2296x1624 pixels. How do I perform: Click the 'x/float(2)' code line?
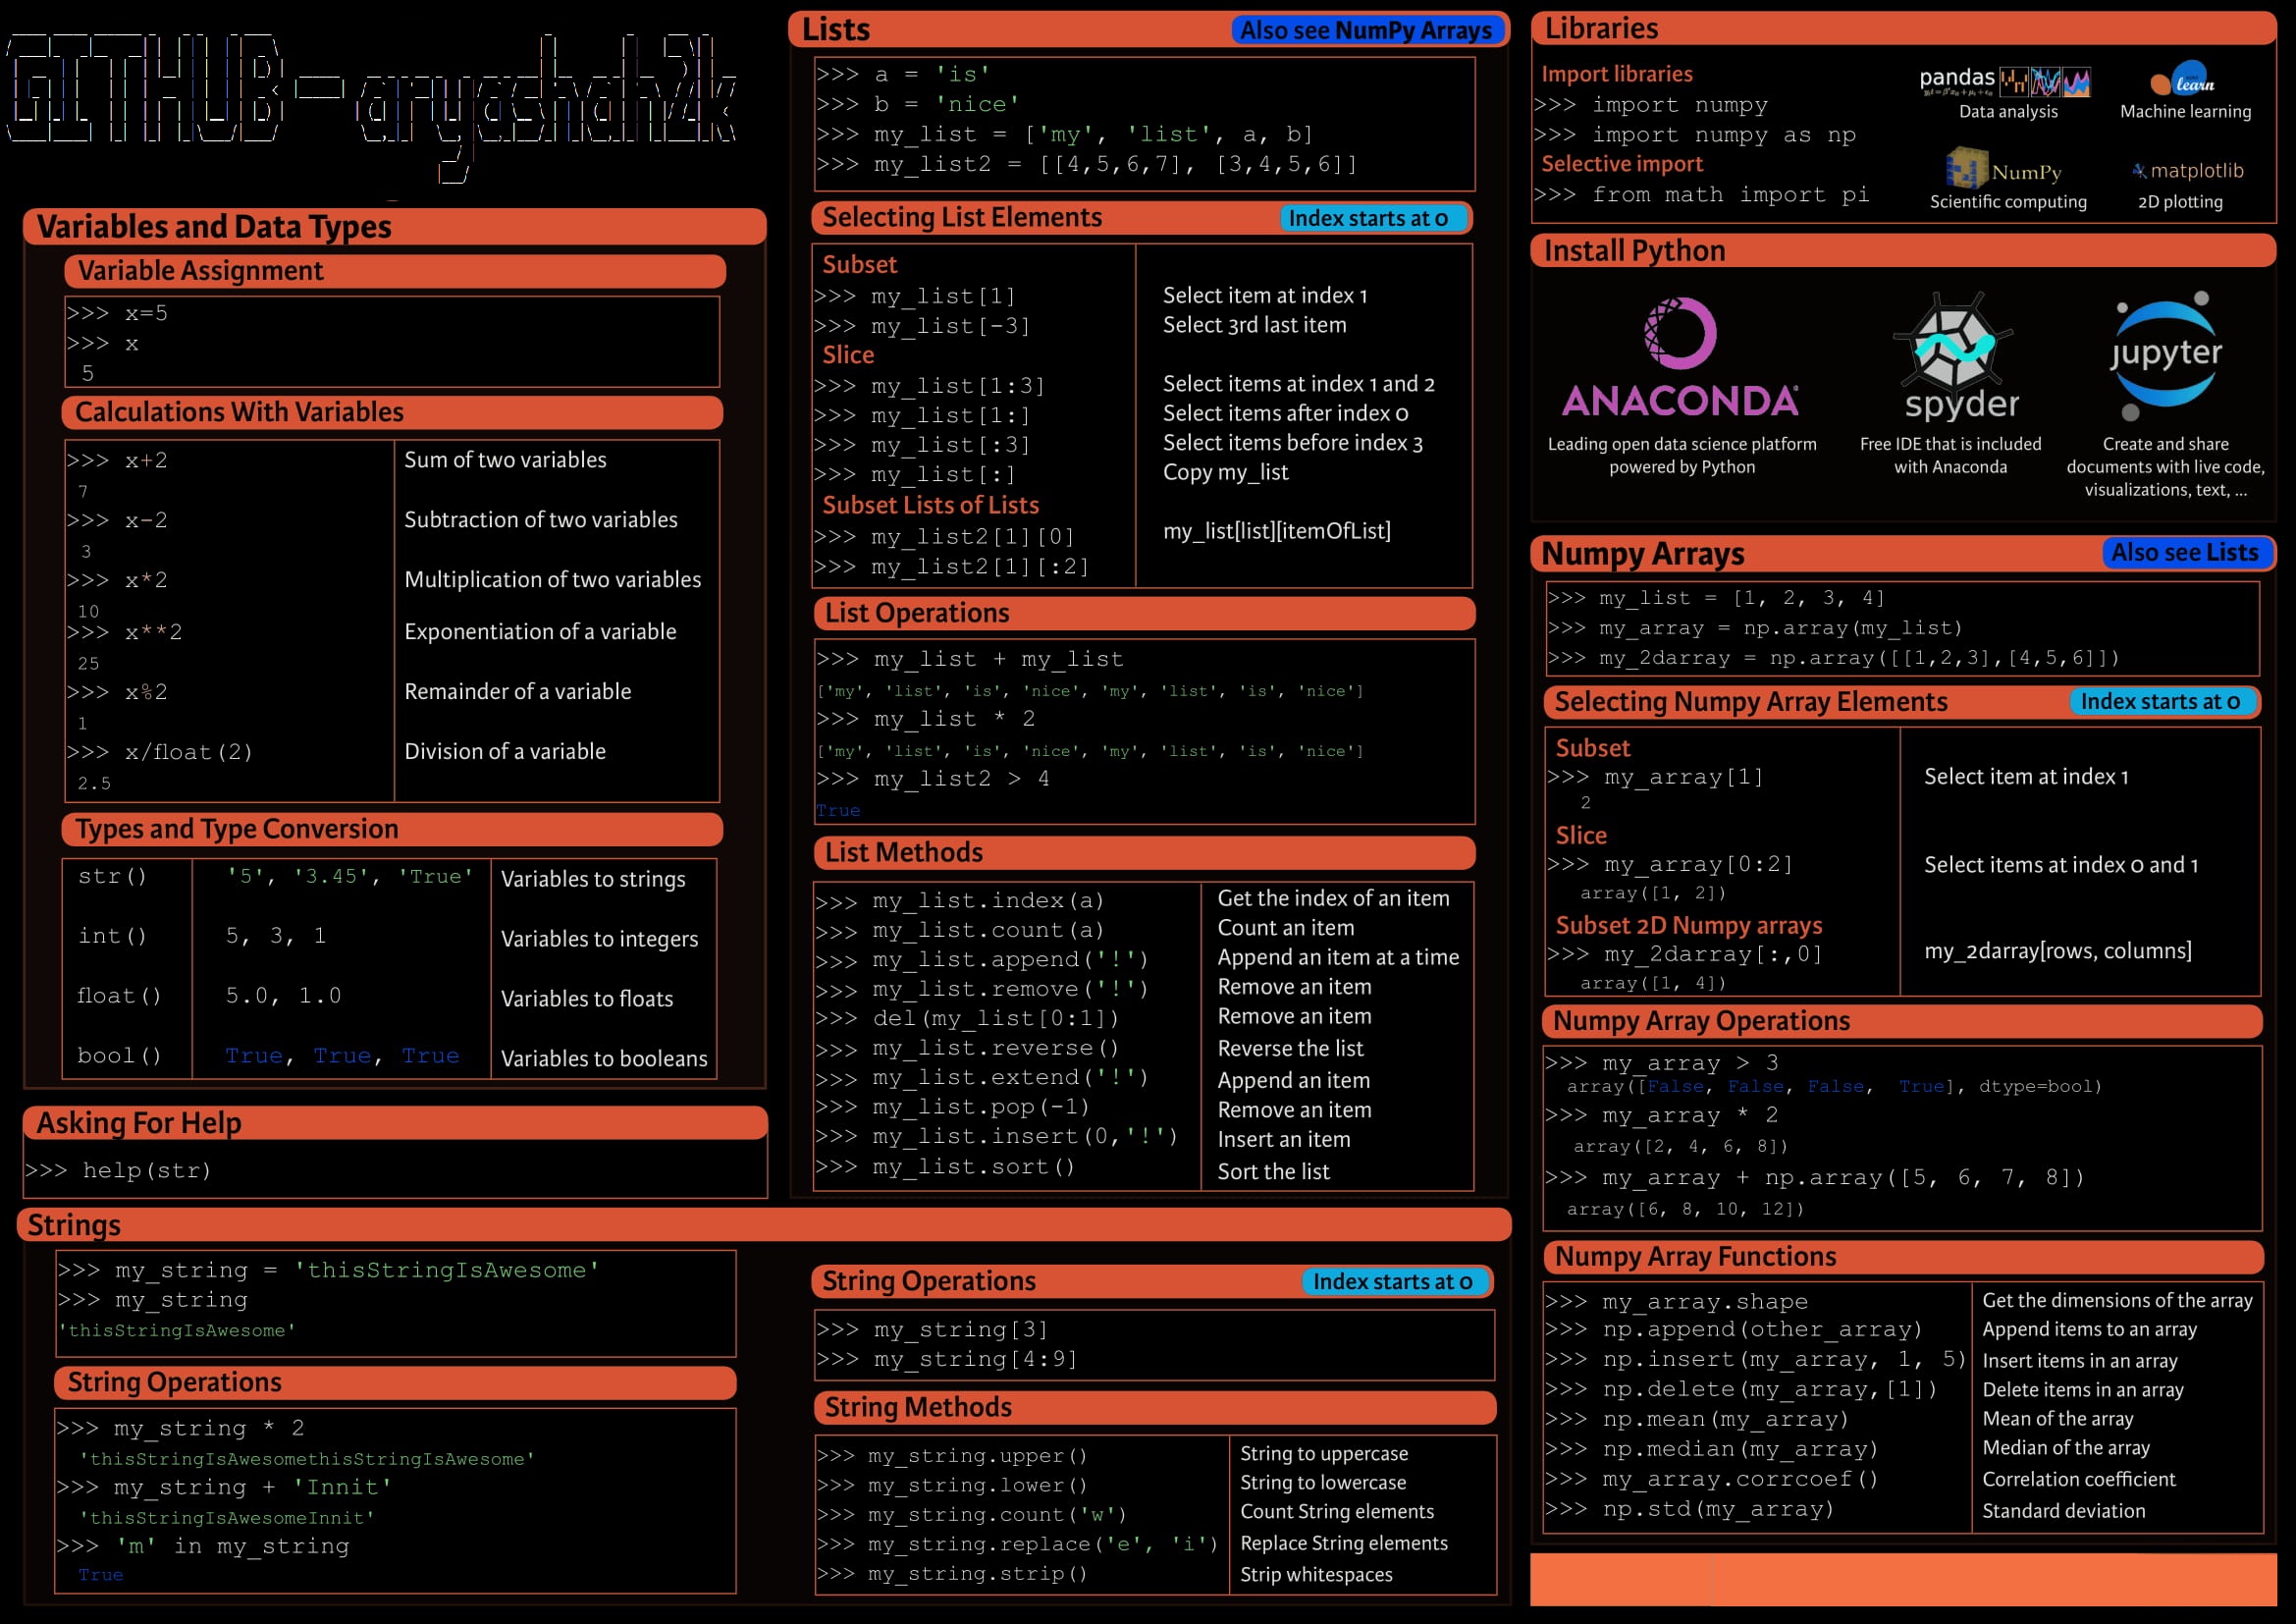[x=159, y=752]
